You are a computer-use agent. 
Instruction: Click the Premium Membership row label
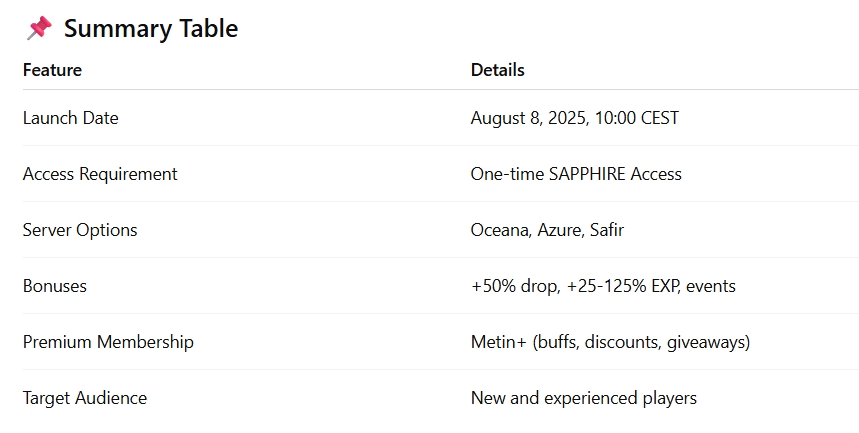click(108, 342)
